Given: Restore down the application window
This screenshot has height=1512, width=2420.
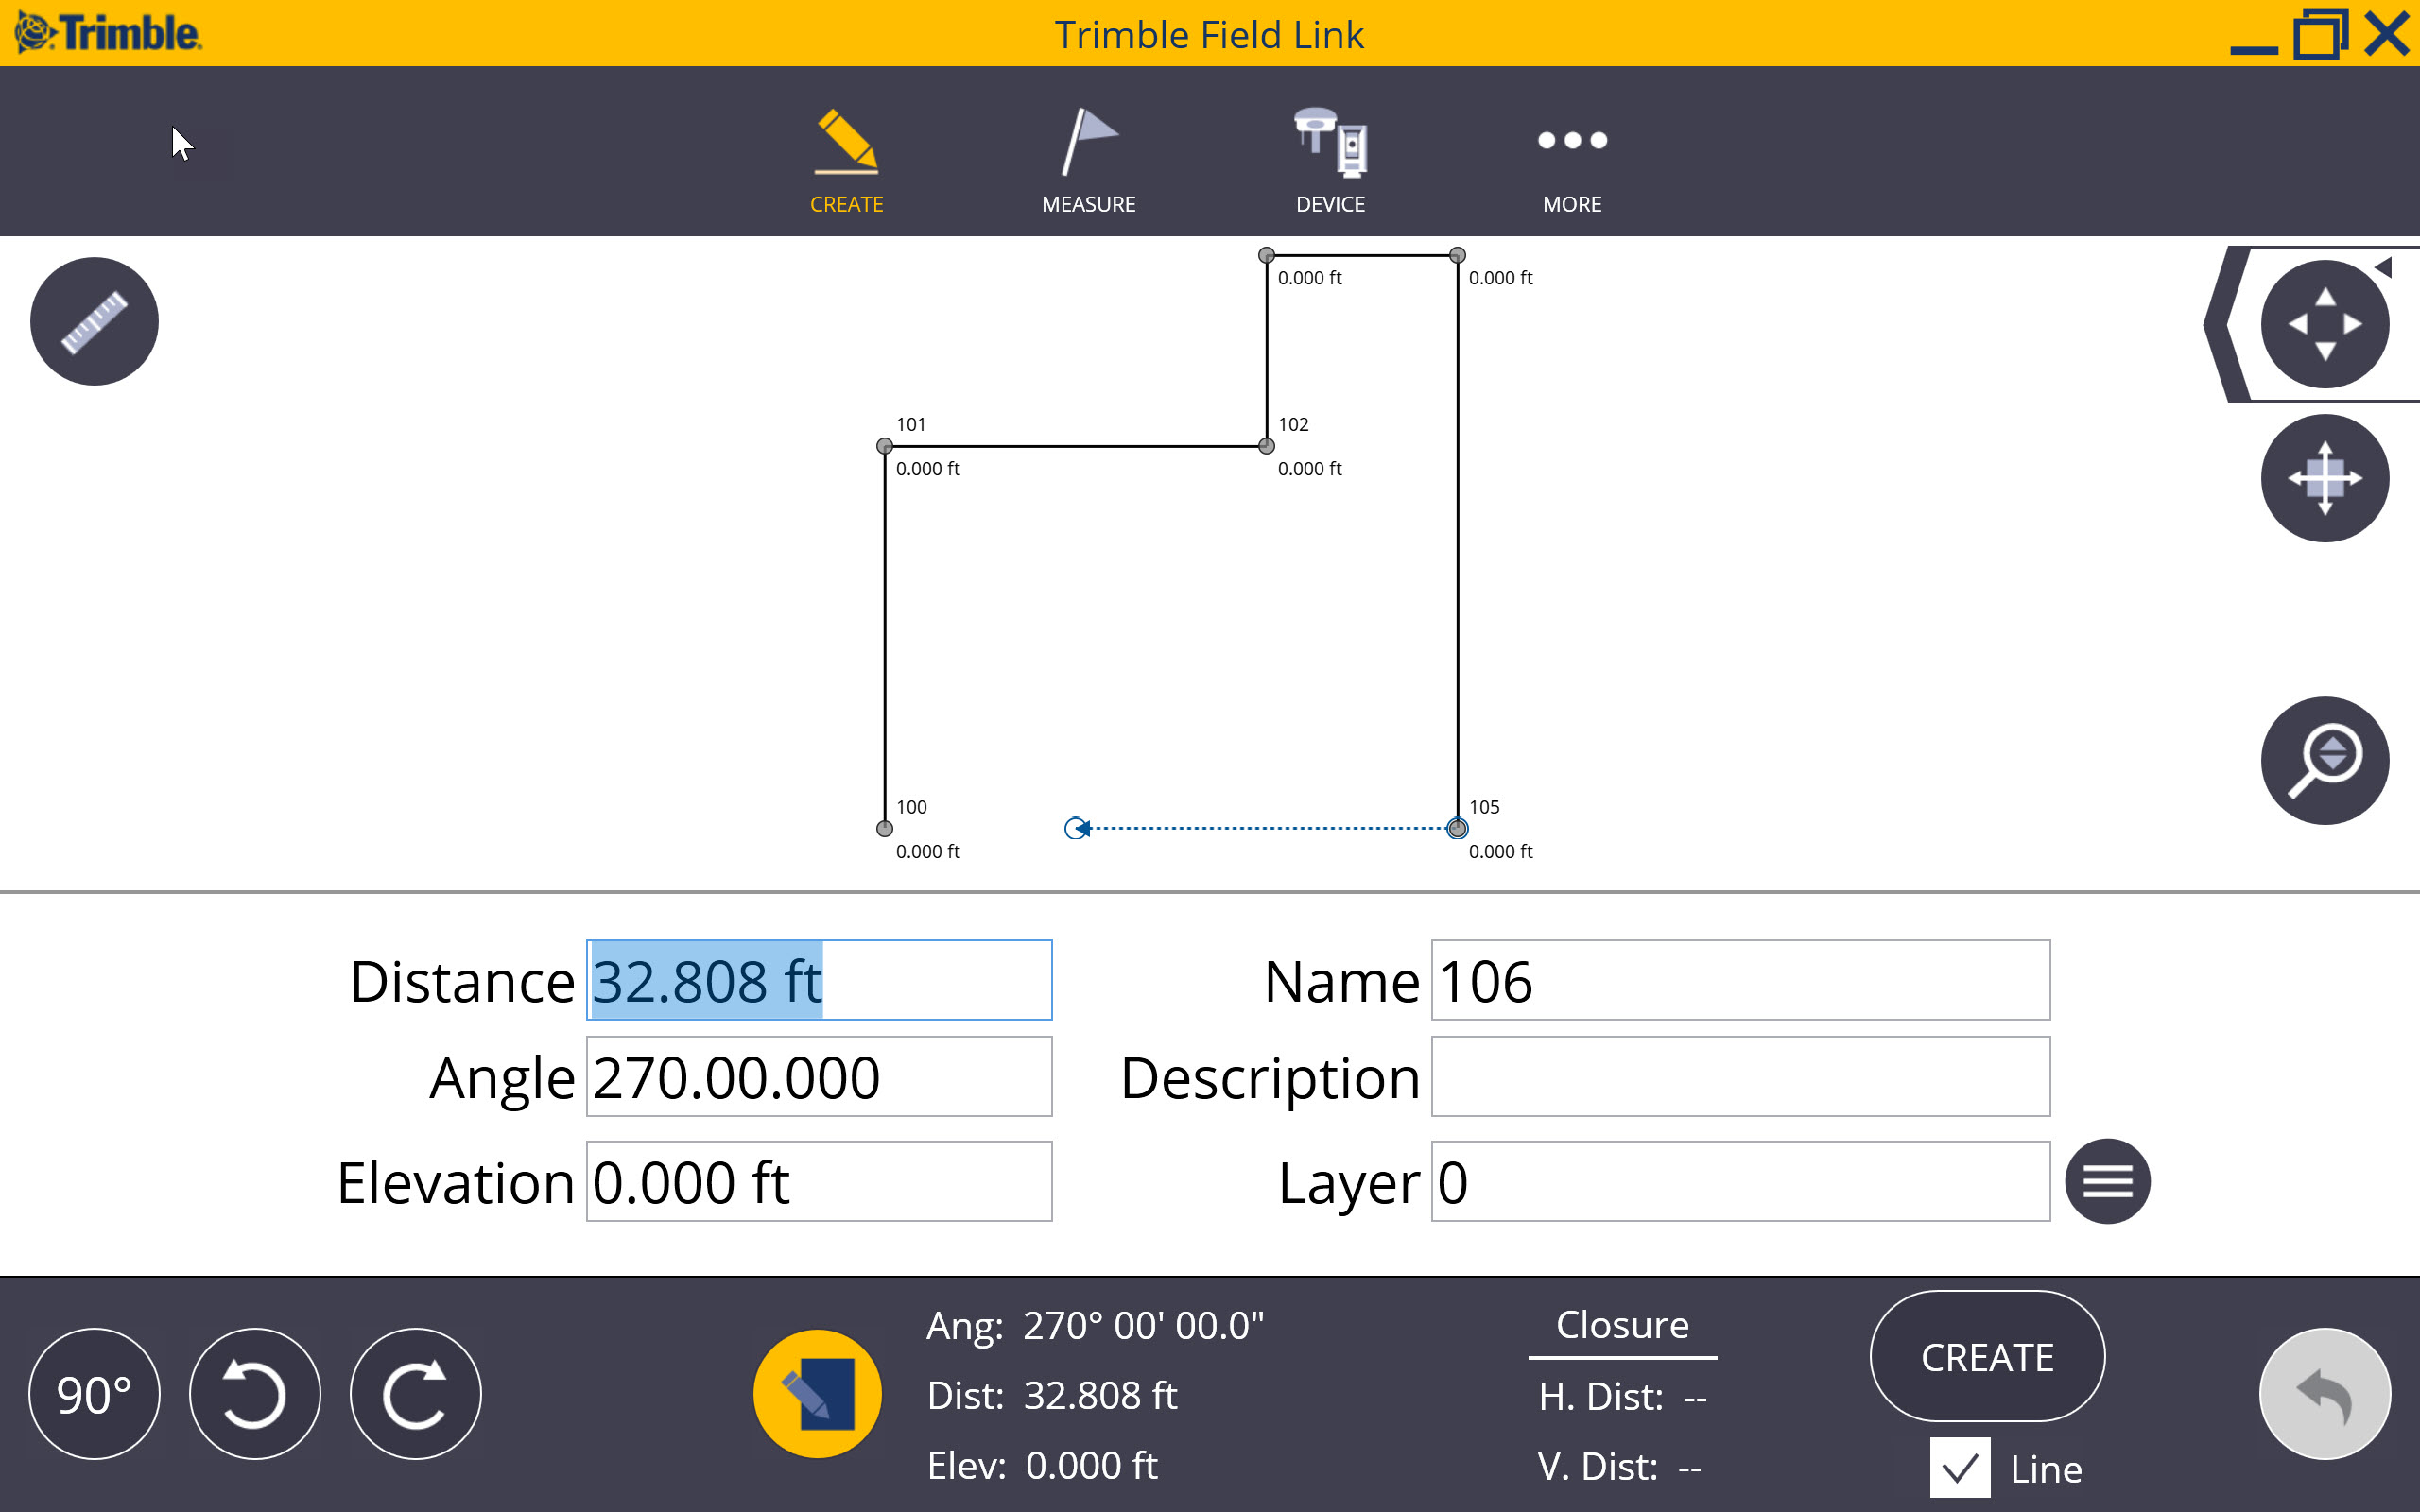Looking at the screenshot, I should [x=2320, y=33].
